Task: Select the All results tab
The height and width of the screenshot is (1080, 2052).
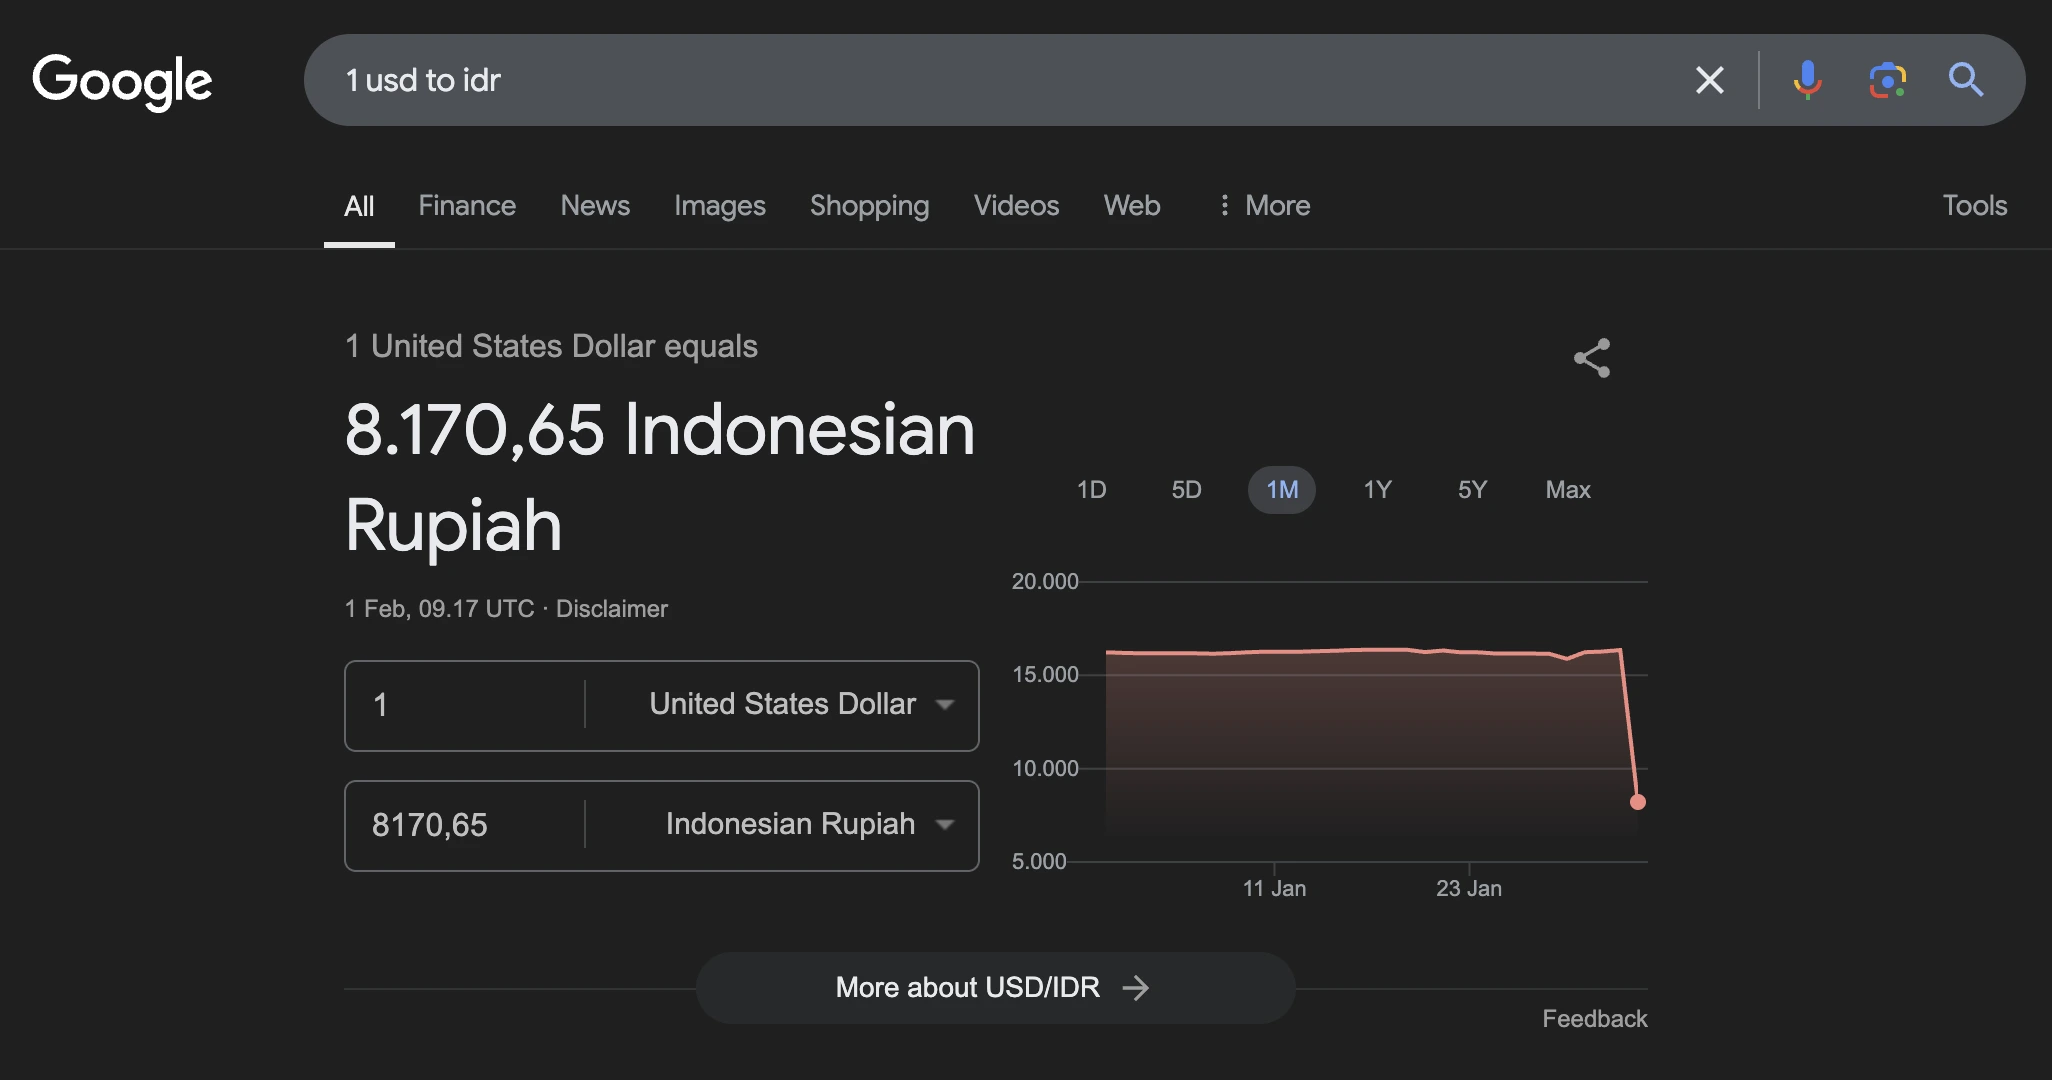Action: coord(359,206)
